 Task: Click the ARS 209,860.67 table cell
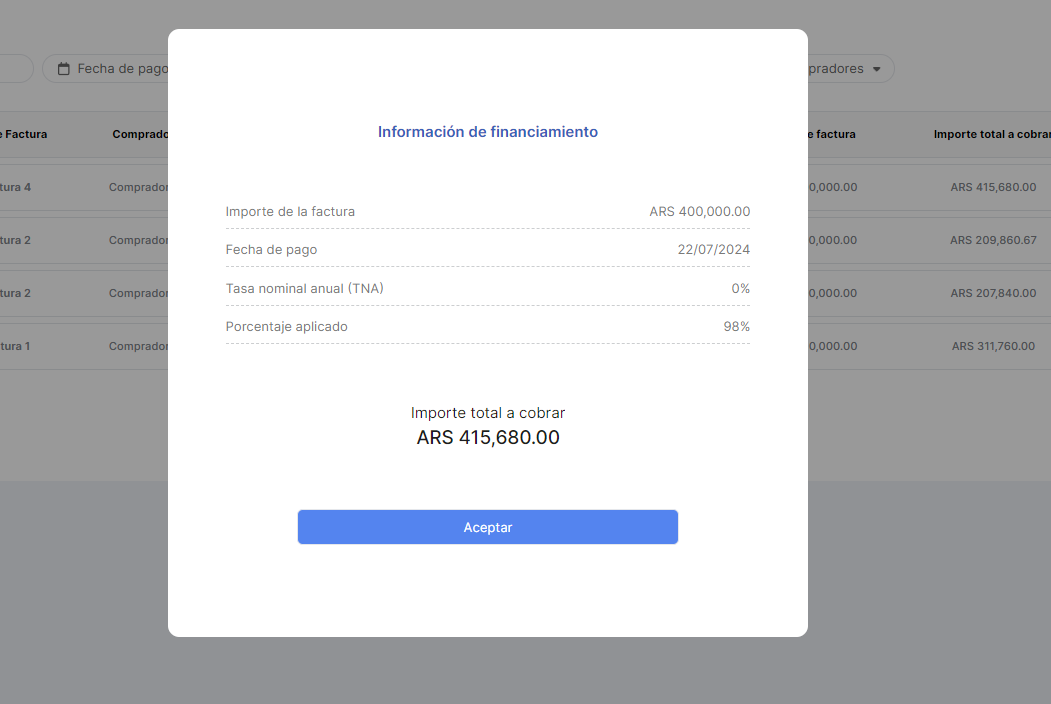[x=993, y=240]
